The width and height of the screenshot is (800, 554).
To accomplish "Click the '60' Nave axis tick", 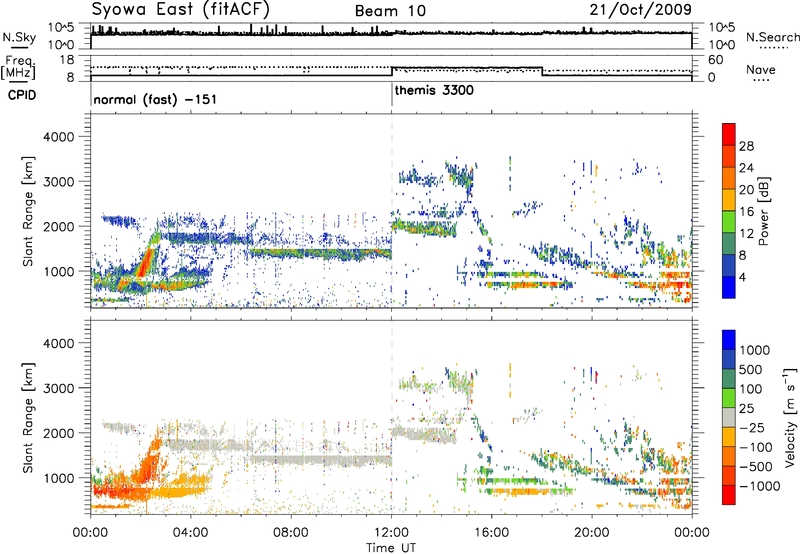I will (x=716, y=60).
